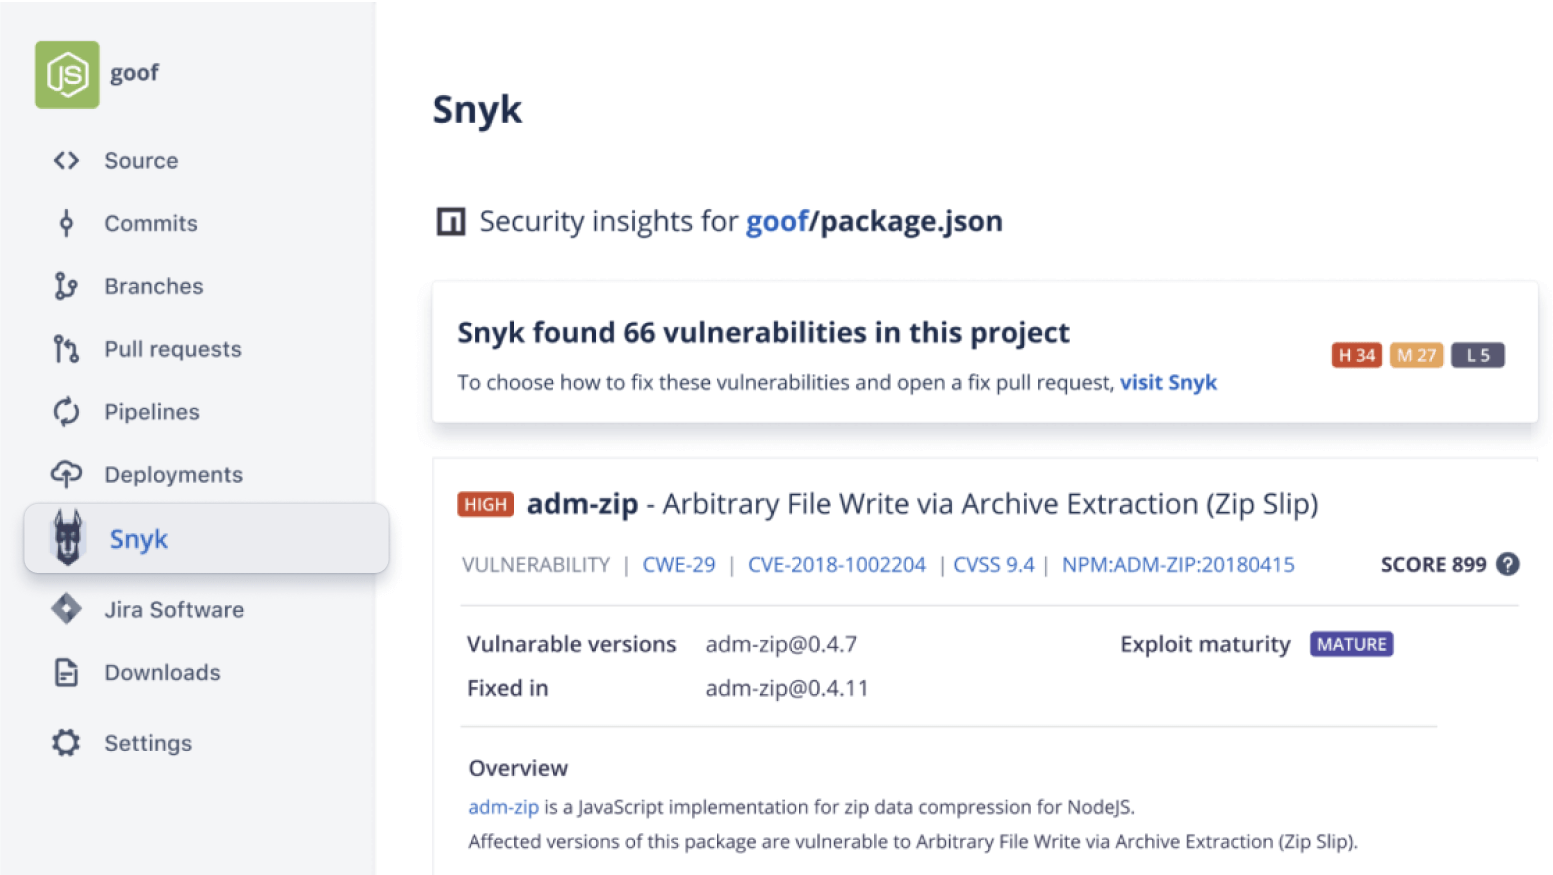Open Deployments using the cloud upload icon
1553x875 pixels.
click(x=66, y=474)
